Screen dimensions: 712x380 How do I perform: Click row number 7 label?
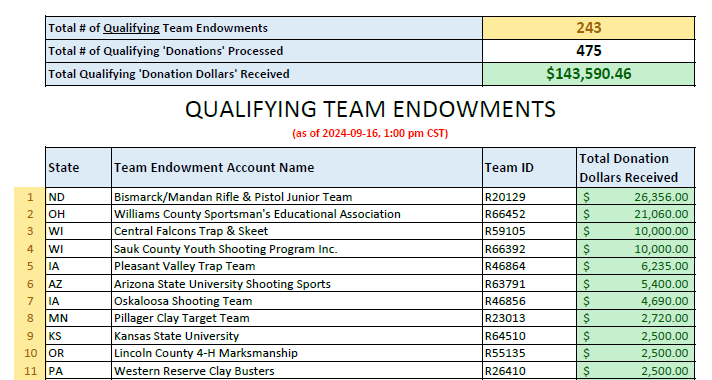tap(30, 301)
